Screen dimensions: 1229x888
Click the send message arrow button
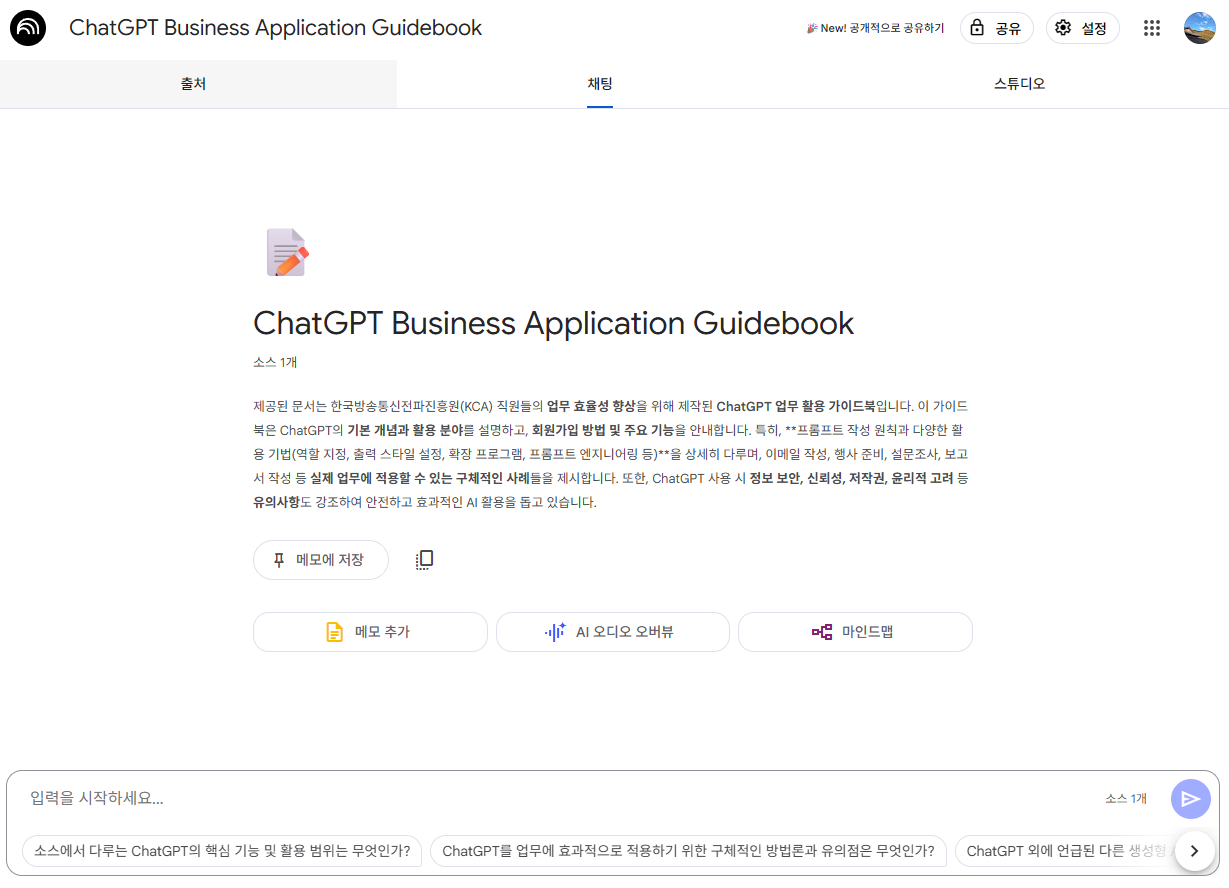click(1190, 798)
